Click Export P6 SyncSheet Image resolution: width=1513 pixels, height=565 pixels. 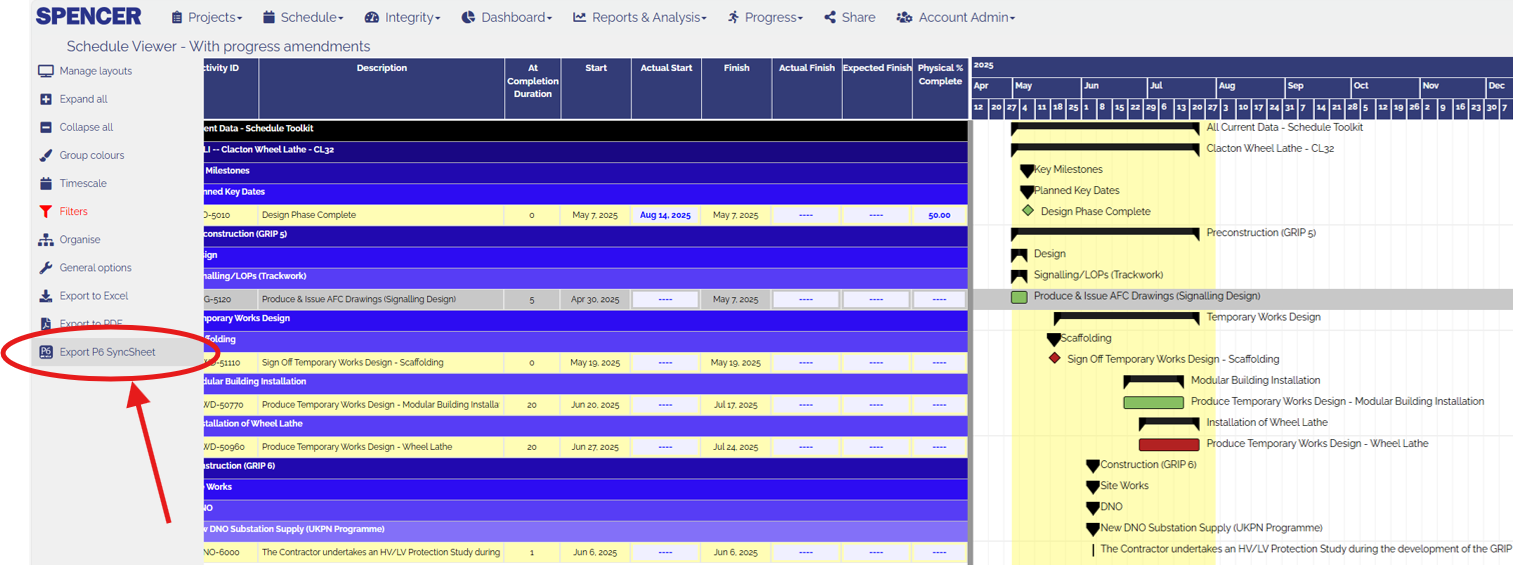[106, 352]
